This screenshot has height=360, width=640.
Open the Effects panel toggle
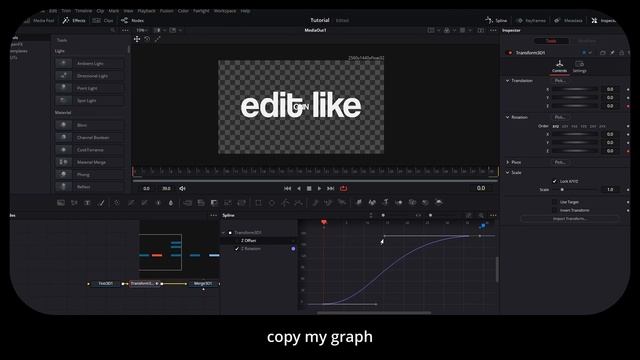click(74, 20)
